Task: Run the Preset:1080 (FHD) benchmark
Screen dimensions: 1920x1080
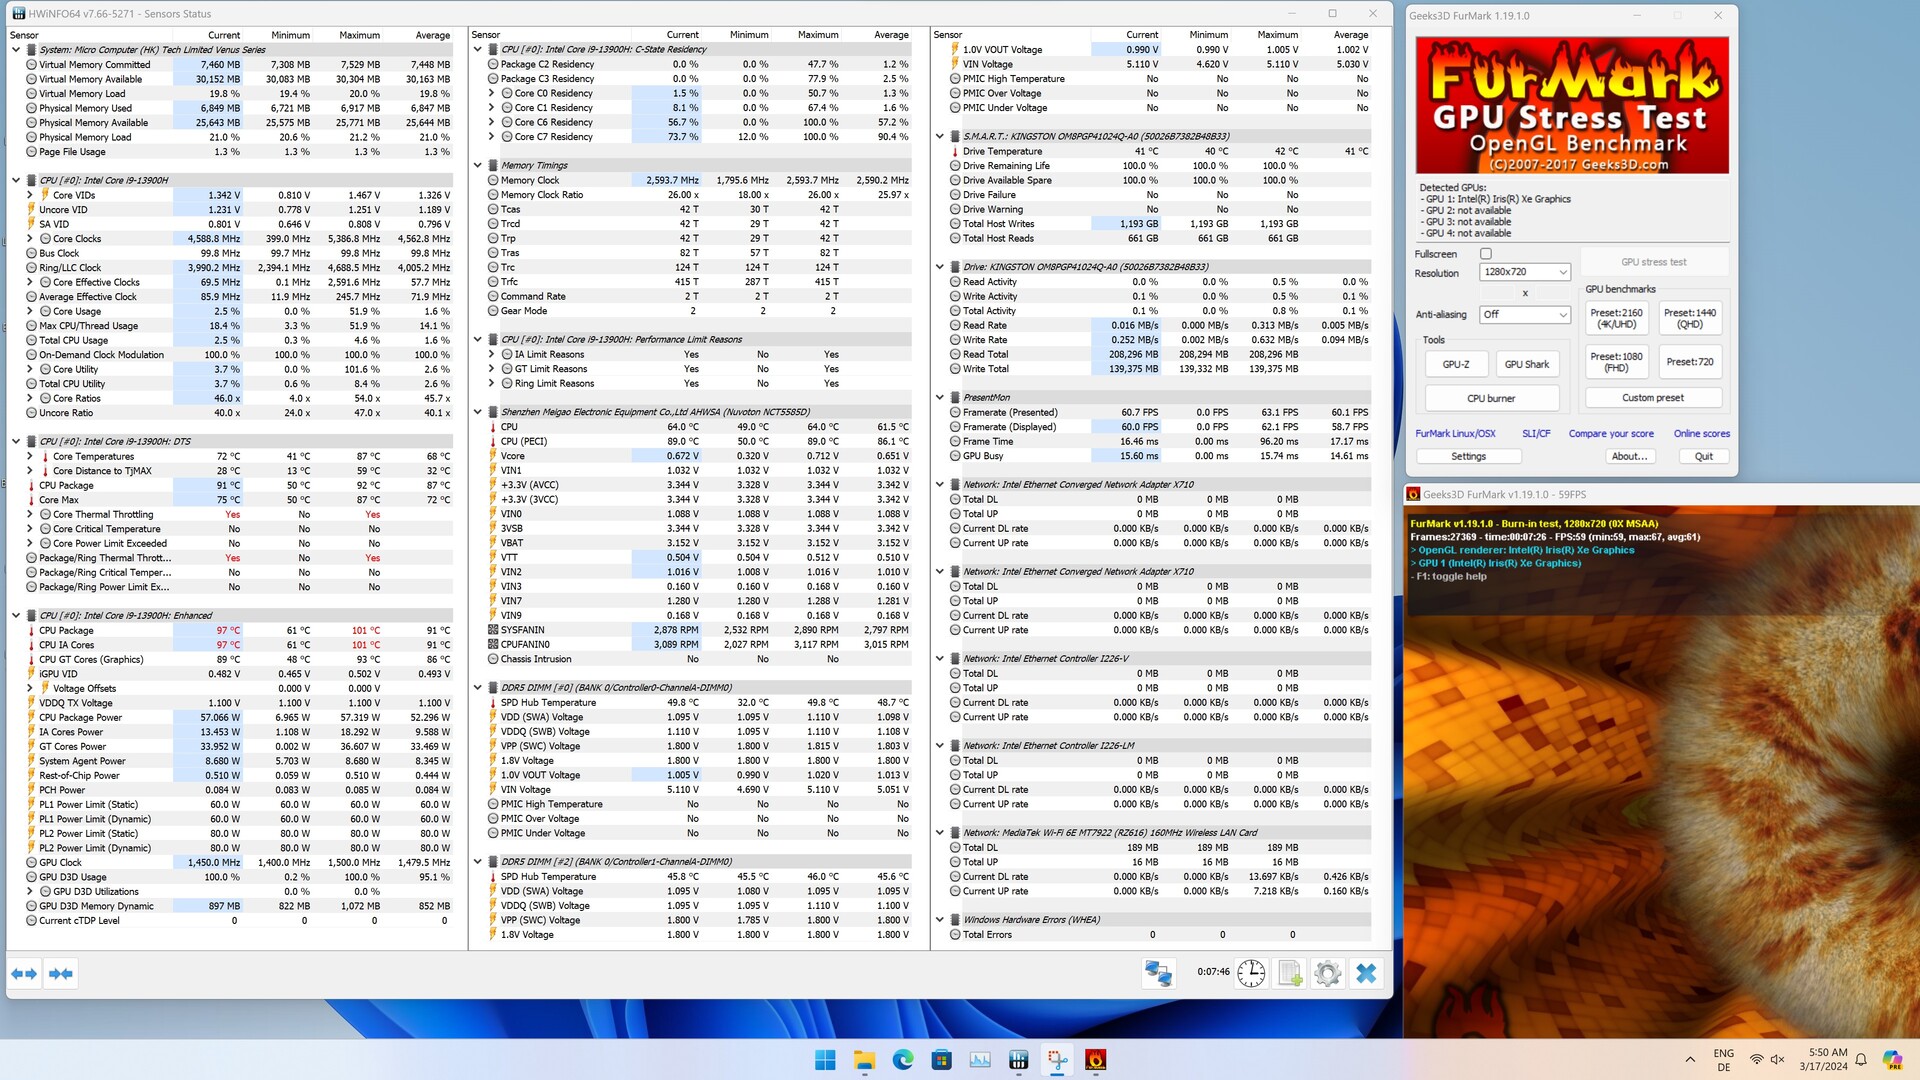Action: click(x=1616, y=362)
